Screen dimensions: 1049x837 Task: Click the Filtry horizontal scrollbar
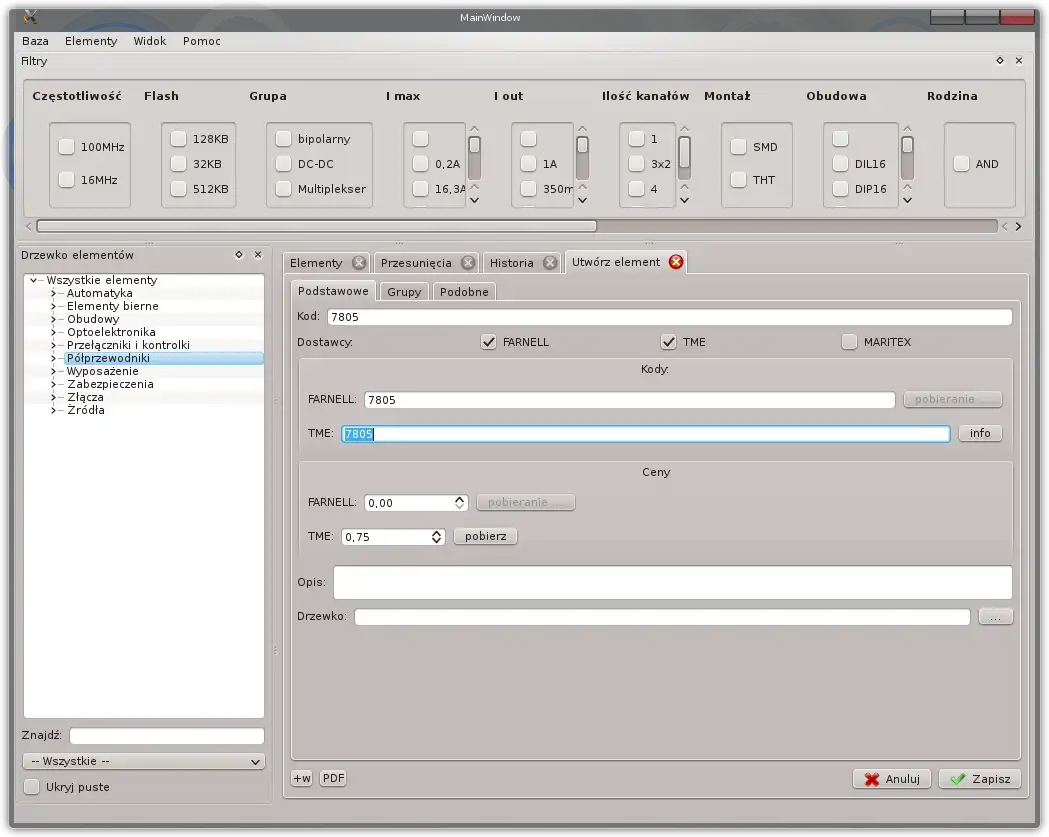pyautogui.click(x=316, y=226)
